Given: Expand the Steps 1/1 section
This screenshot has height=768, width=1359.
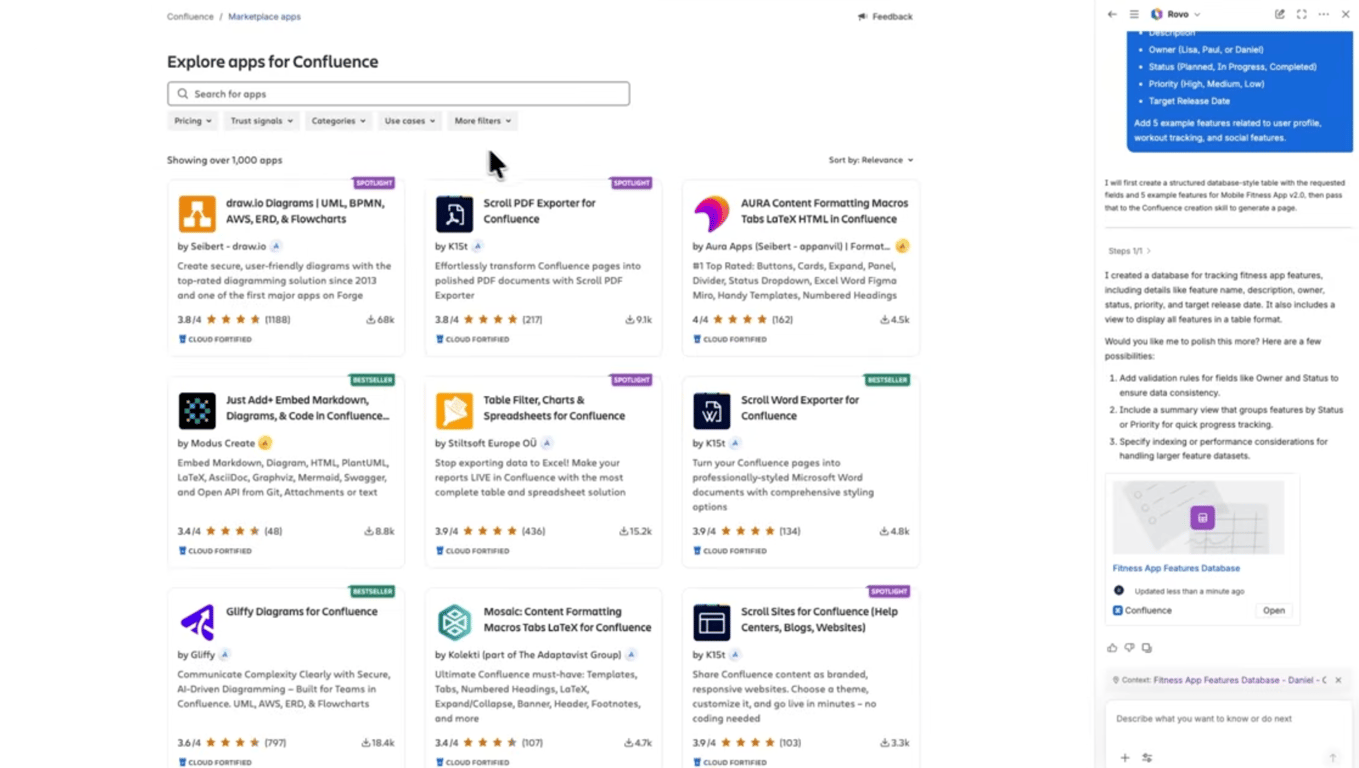Looking at the screenshot, I should (1129, 251).
